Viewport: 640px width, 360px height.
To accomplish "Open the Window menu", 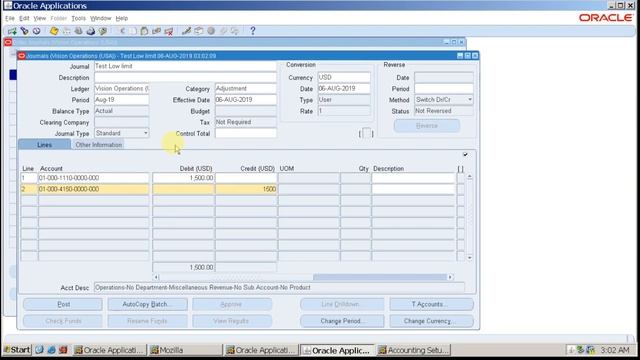I will 100,18.
